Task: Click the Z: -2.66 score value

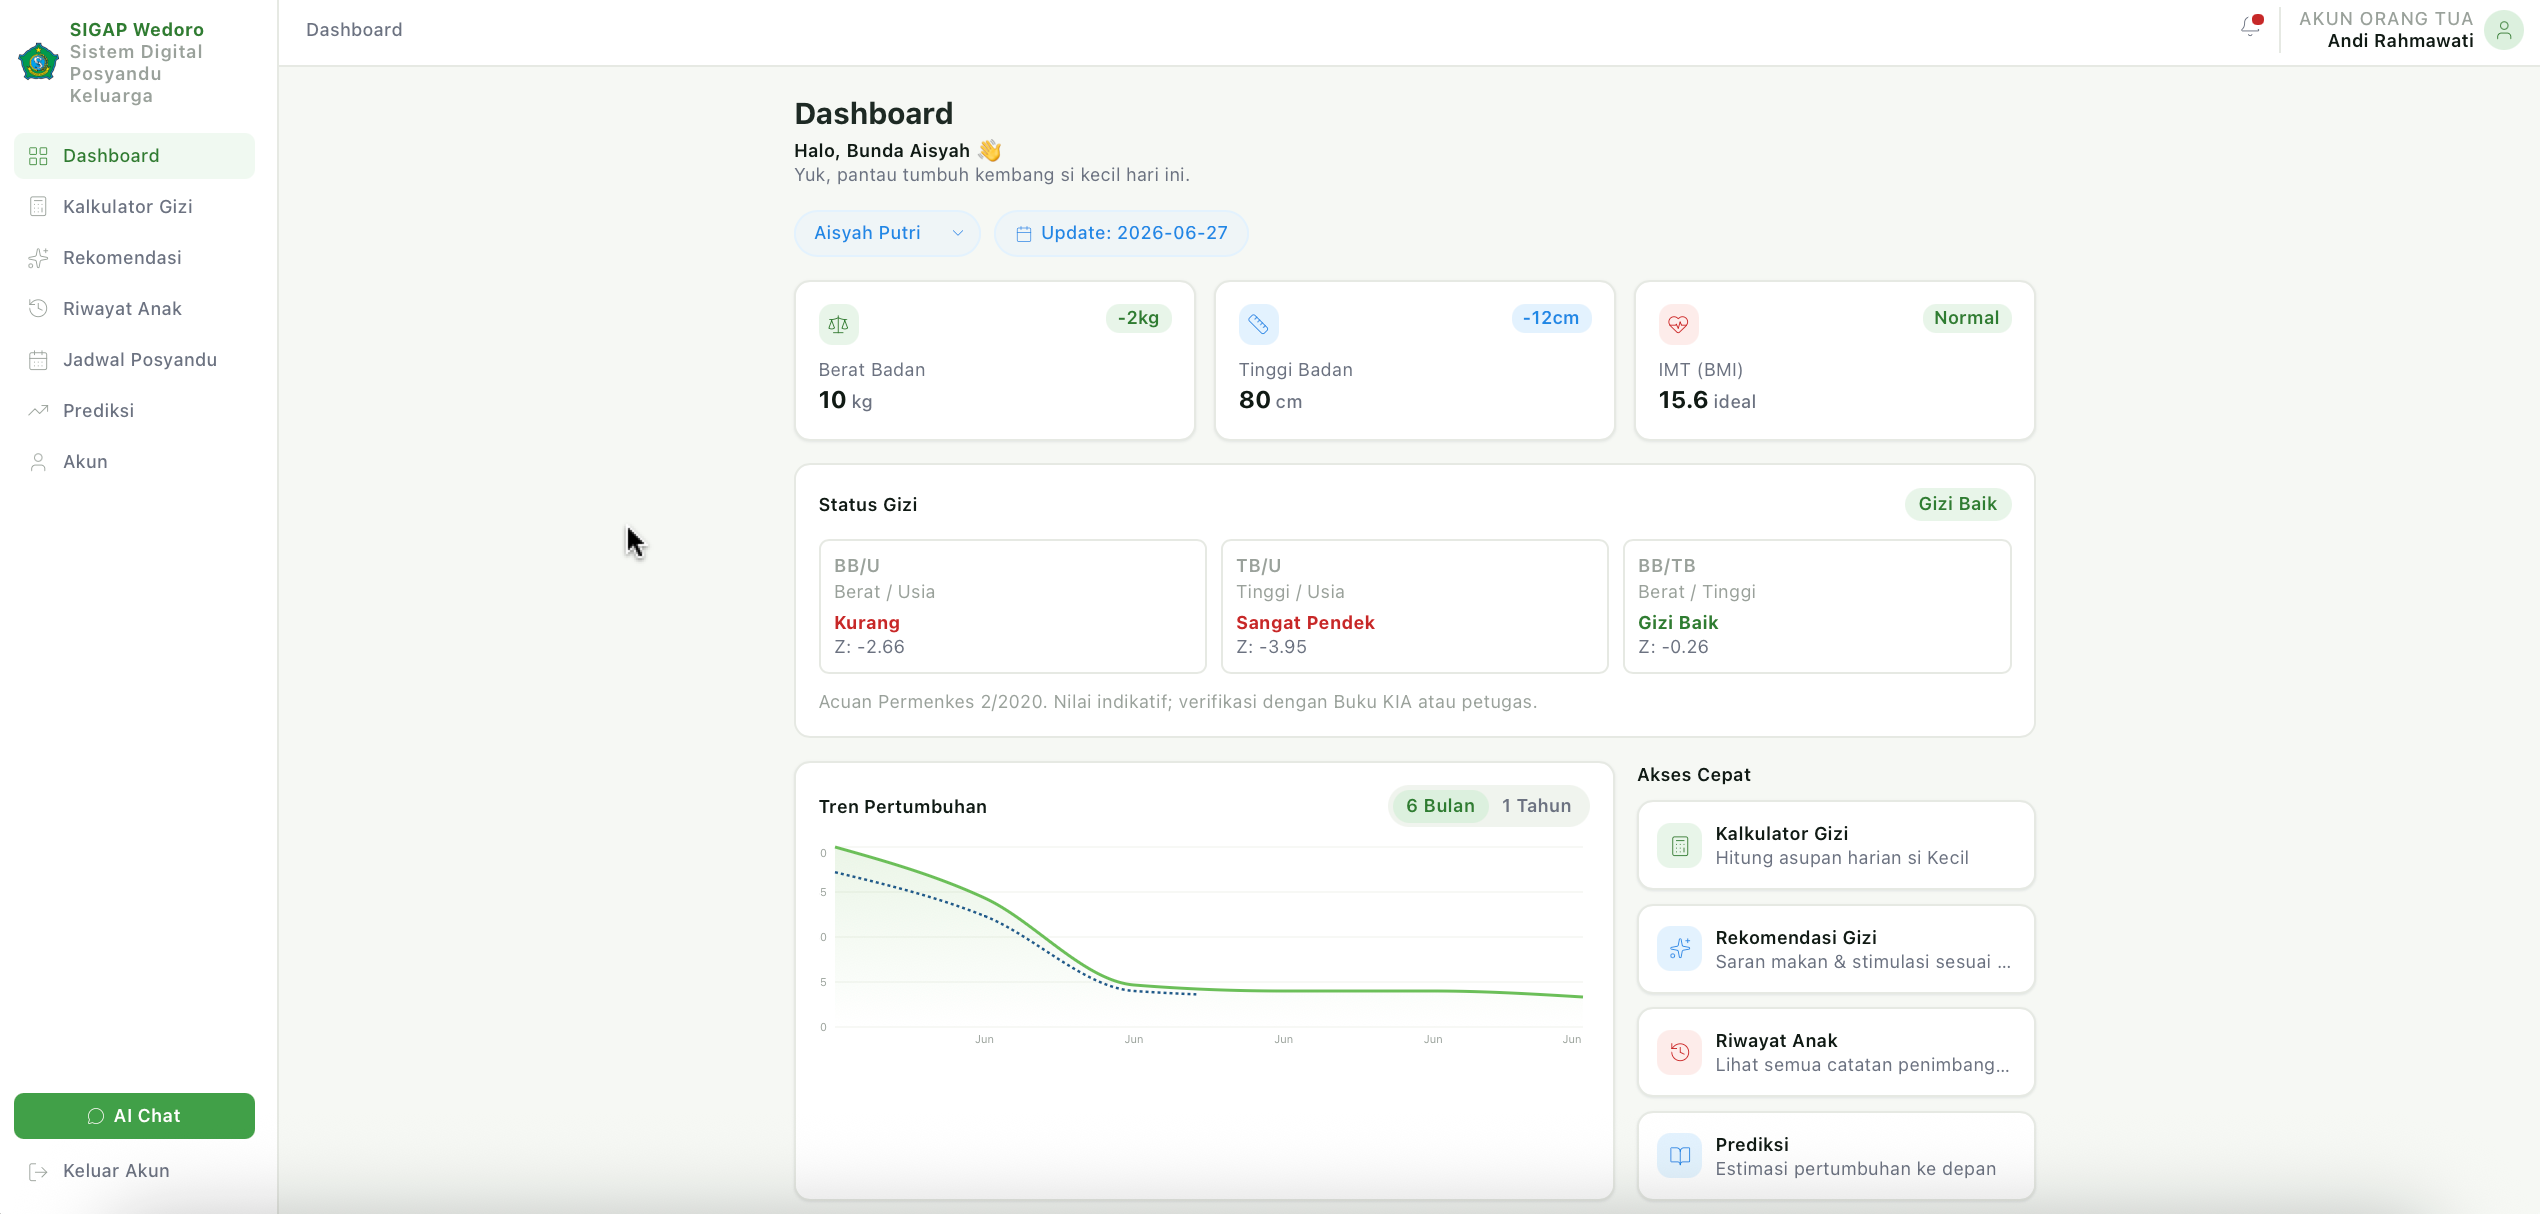Action: point(869,647)
